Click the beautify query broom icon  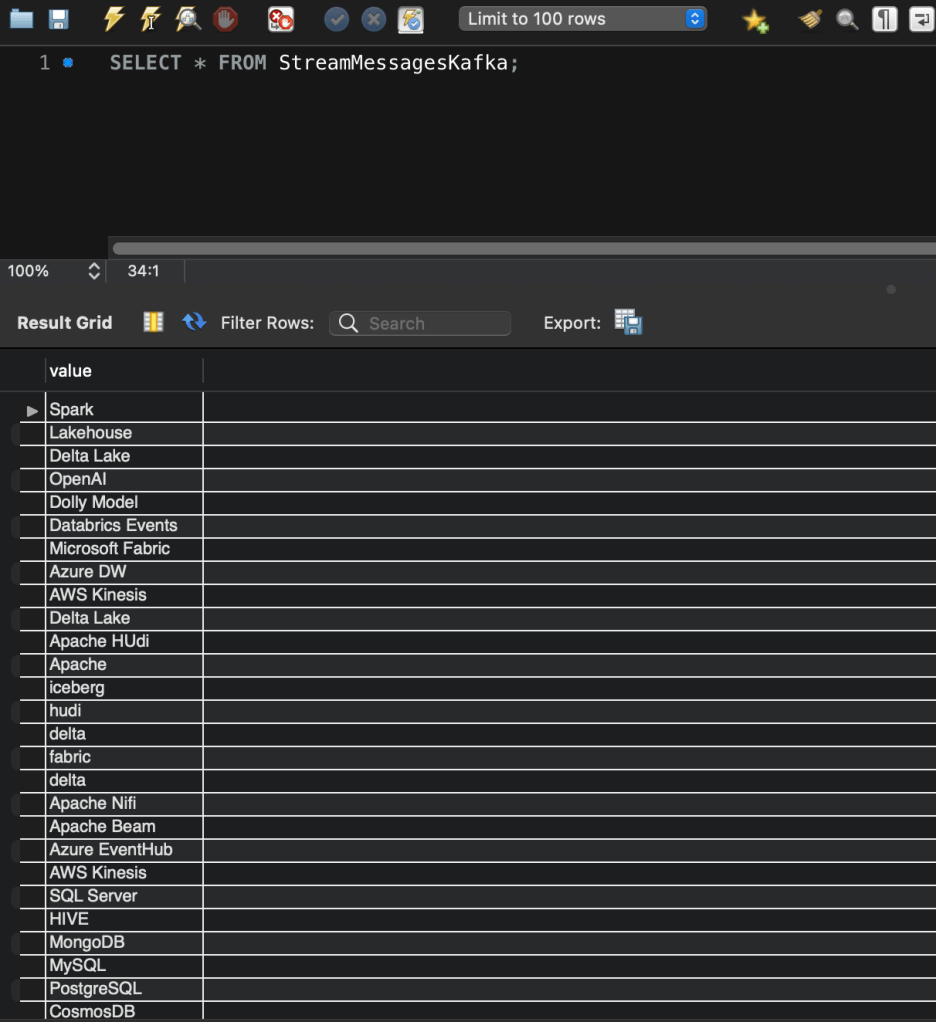tap(810, 19)
